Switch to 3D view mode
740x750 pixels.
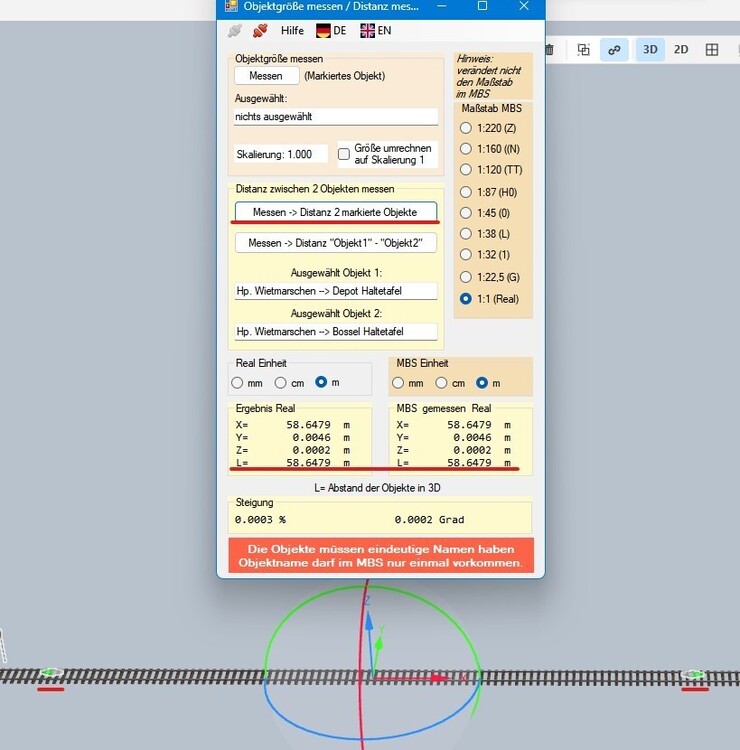(650, 49)
